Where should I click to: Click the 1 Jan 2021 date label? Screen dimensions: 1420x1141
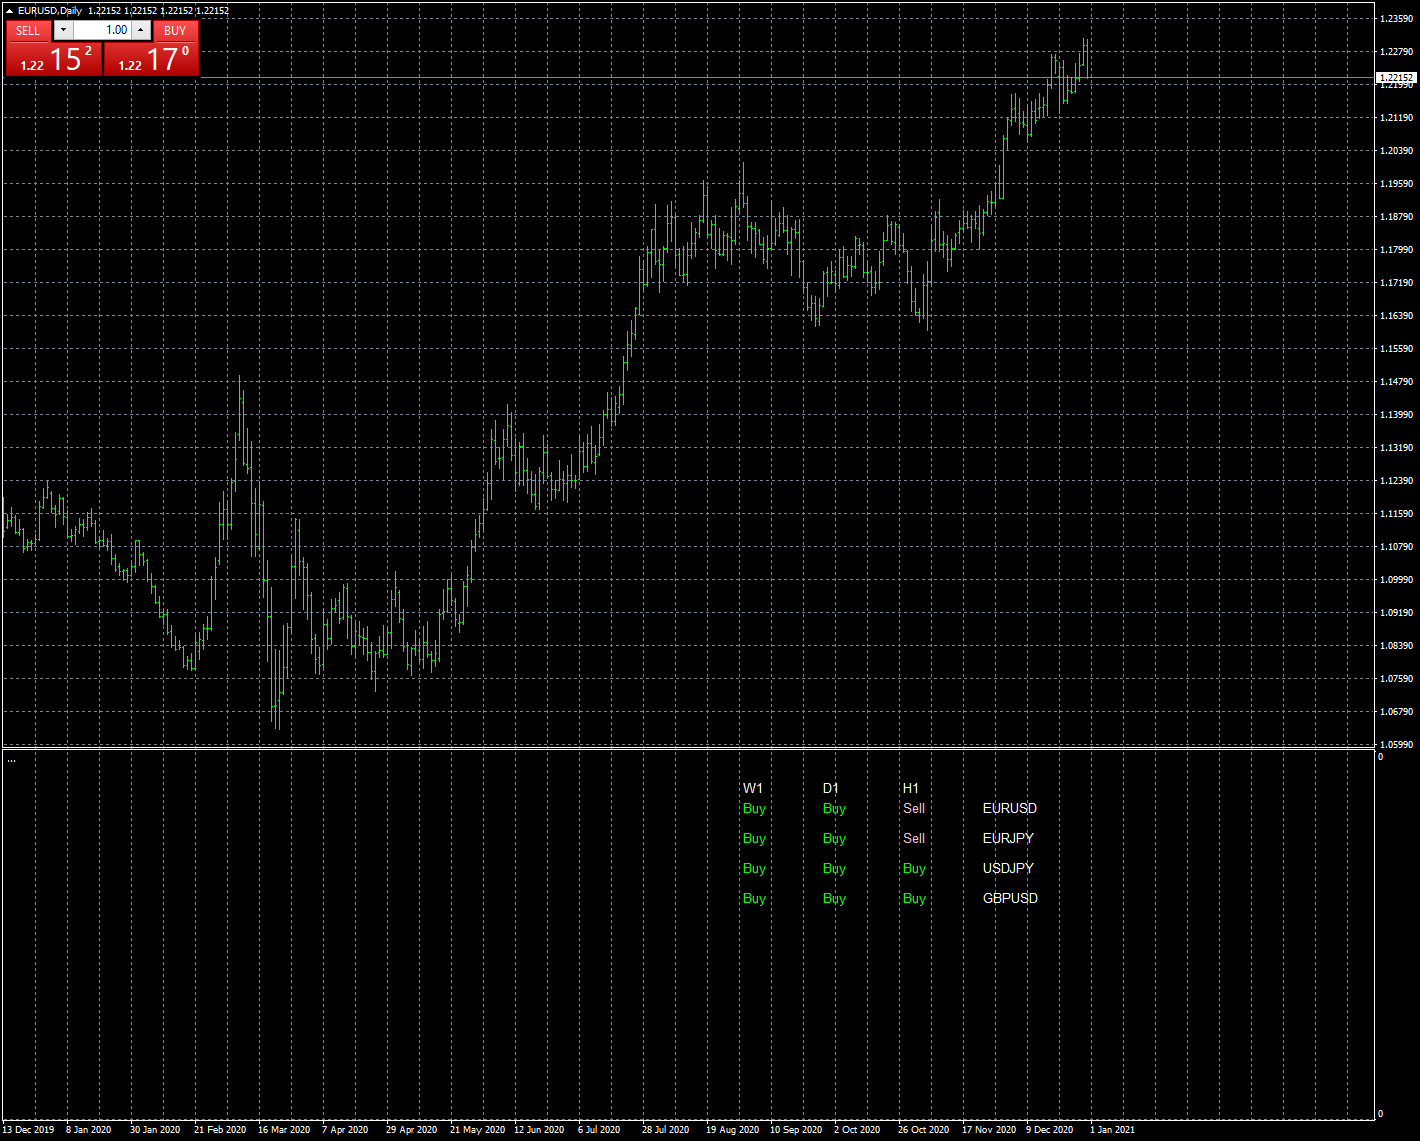[x=1112, y=1130]
